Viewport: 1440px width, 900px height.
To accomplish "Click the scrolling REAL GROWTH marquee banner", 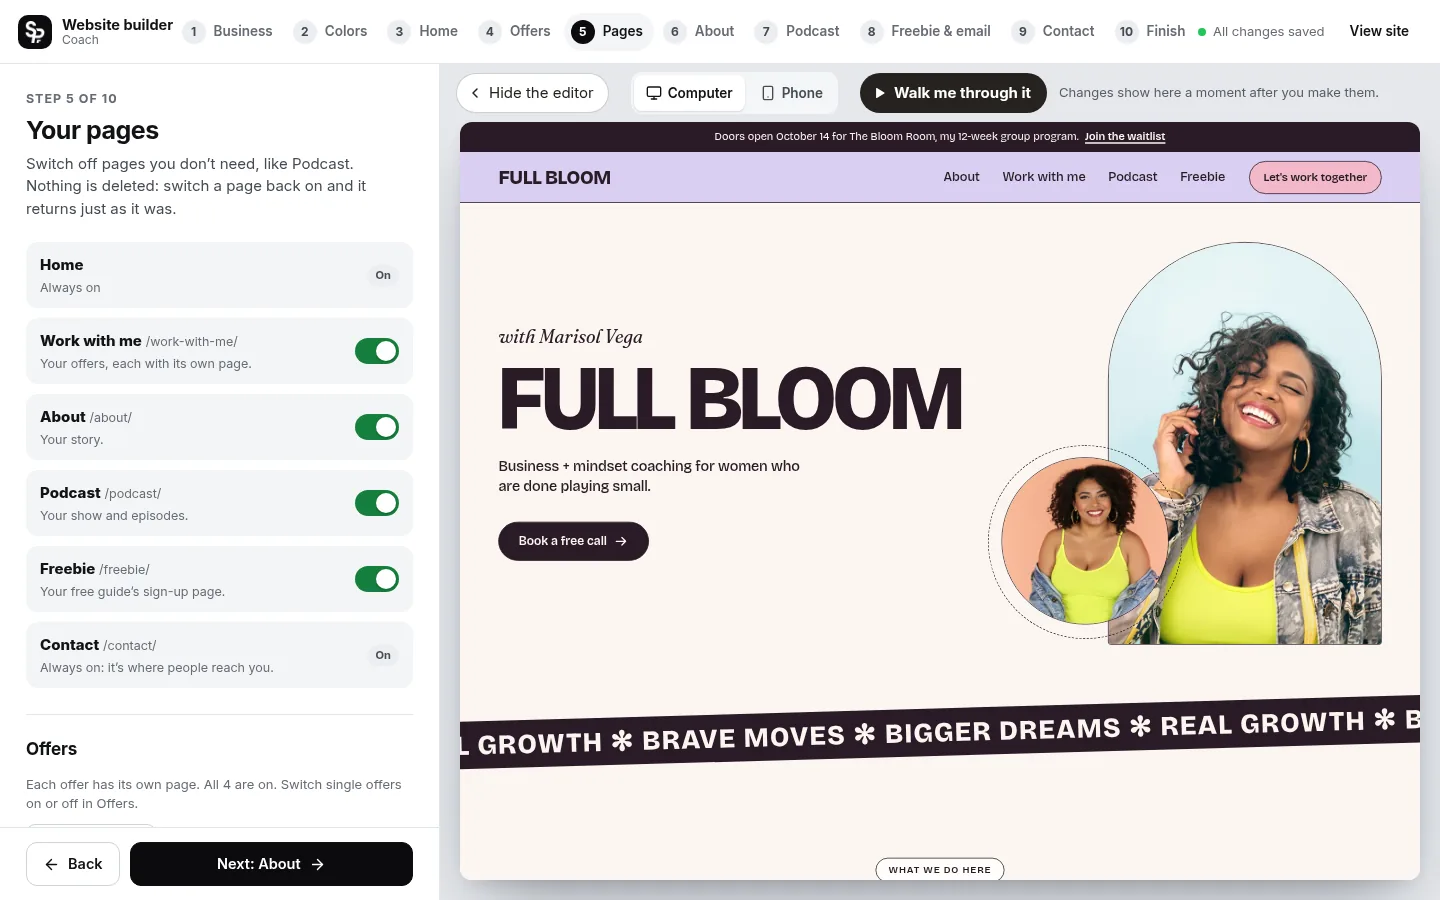I will click(x=940, y=732).
